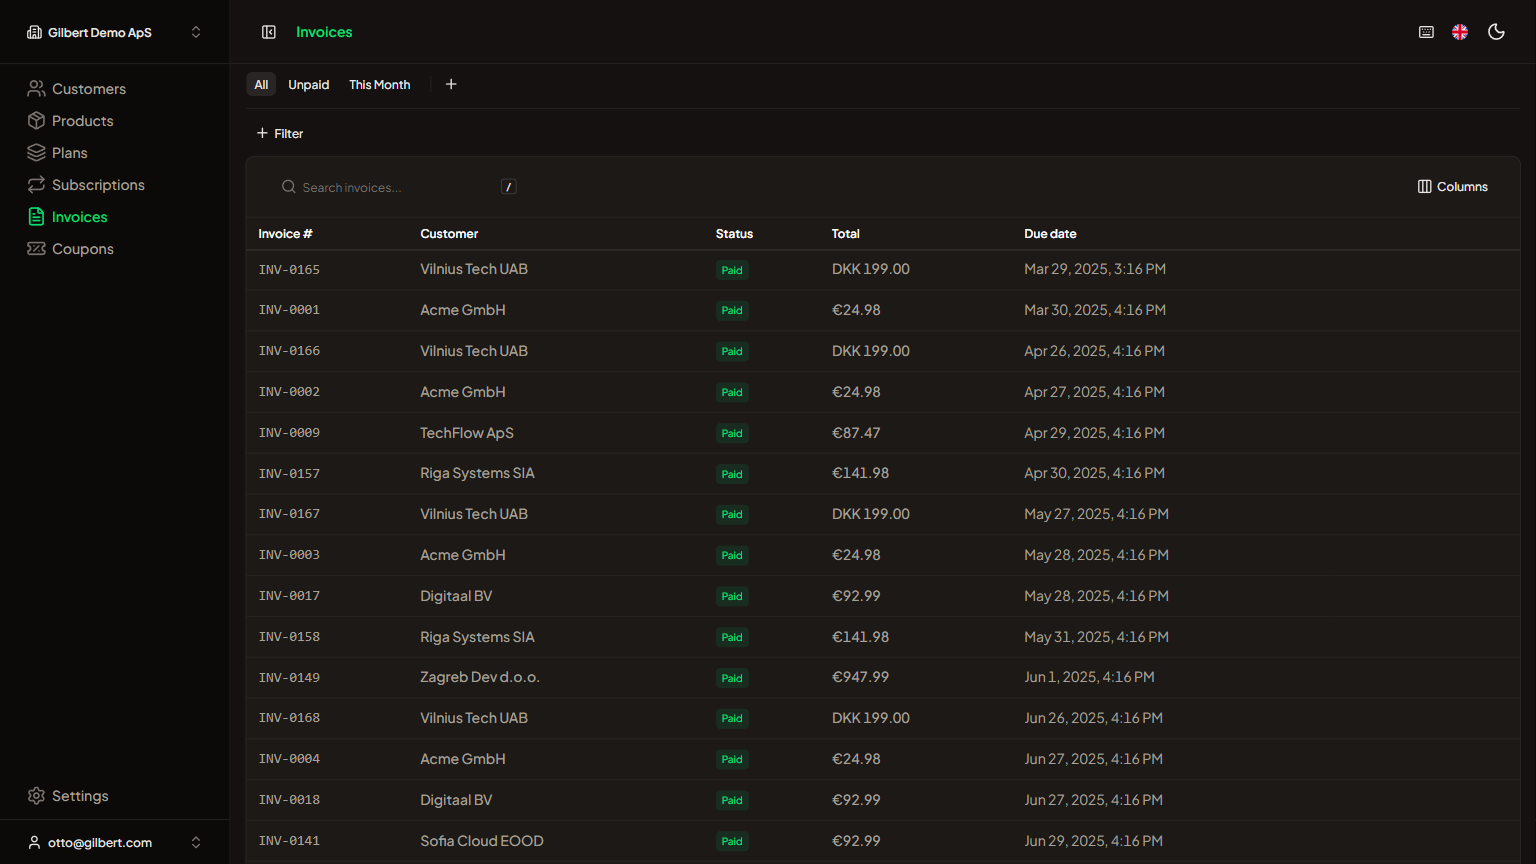The image size is (1536, 864).
Task: Select the Invoices sidebar icon
Action: point(36,216)
